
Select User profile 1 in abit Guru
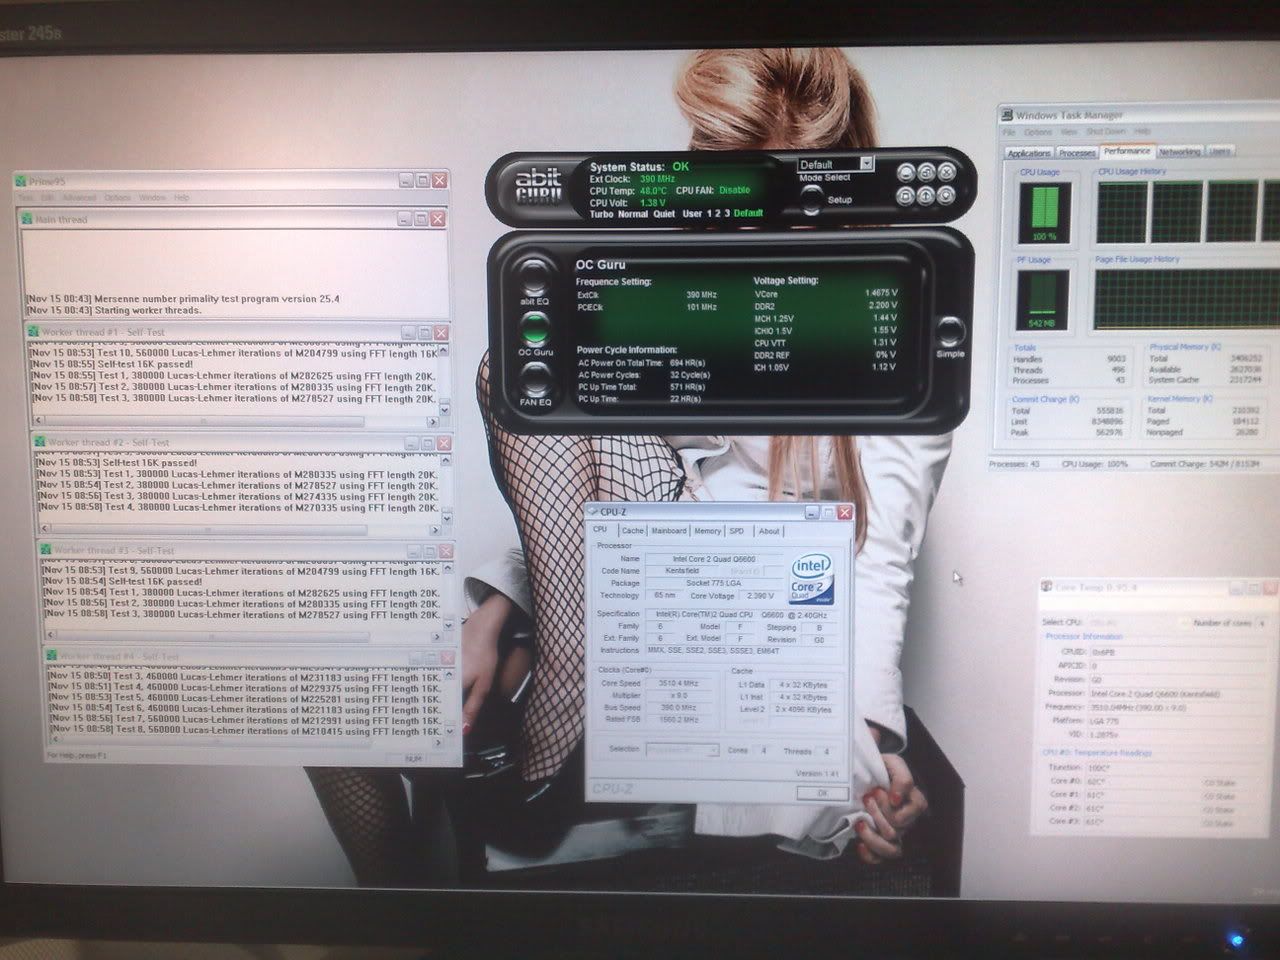[x=709, y=214]
